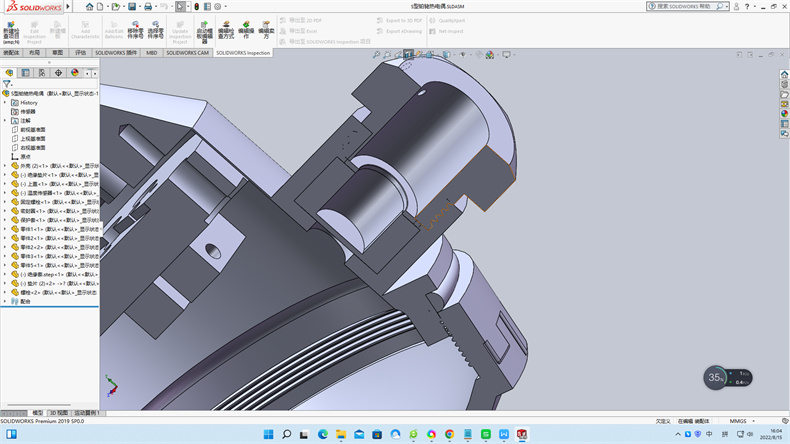Image resolution: width=790 pixels, height=444 pixels.
Task: Open the ConfigurationManager tab icon
Action: 42,73
